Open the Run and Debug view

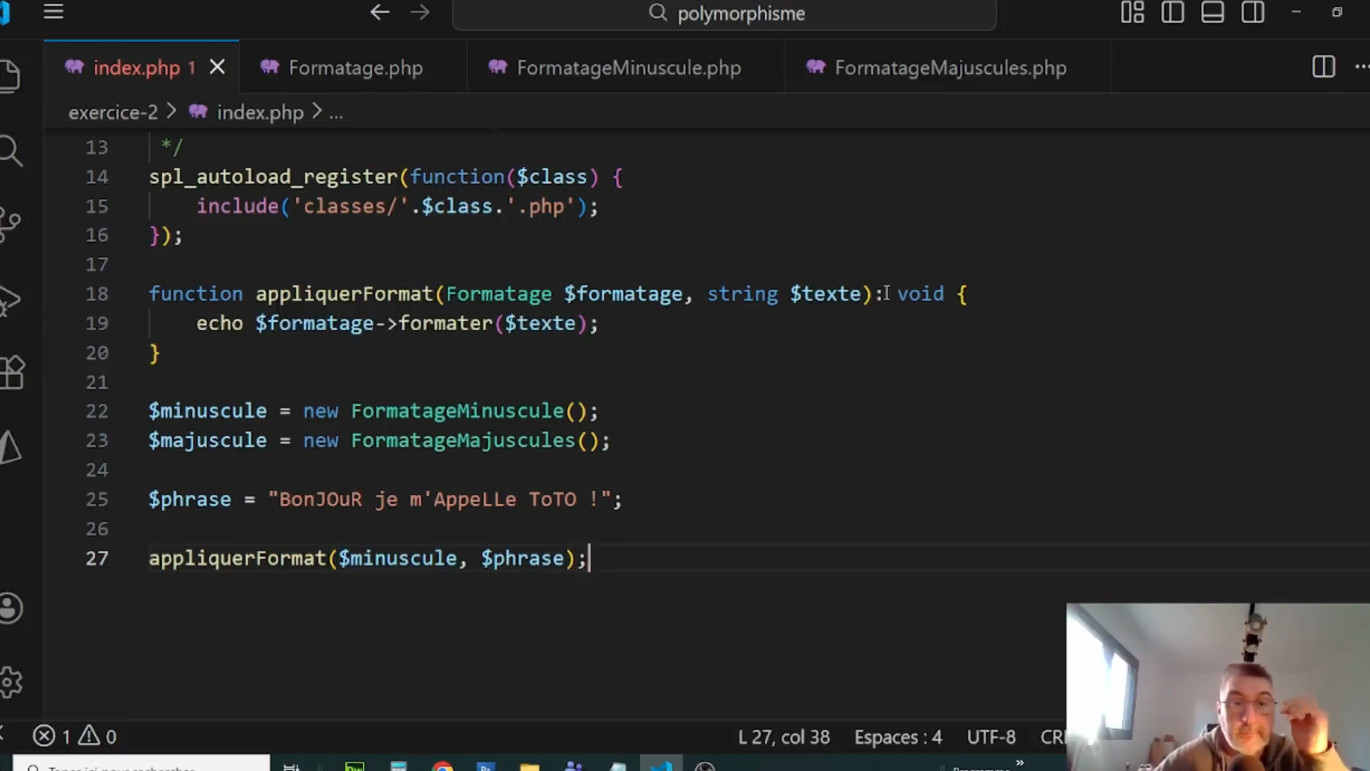11,299
